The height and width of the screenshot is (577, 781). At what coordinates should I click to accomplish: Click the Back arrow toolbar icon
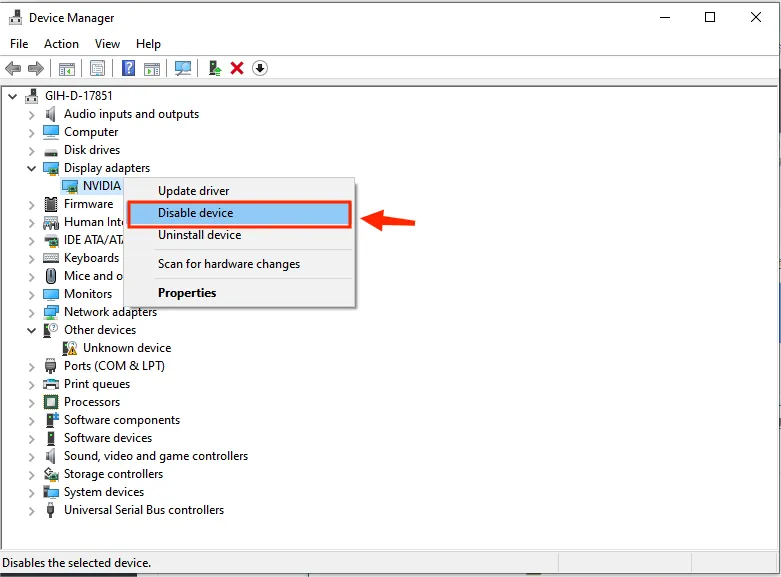pos(13,68)
